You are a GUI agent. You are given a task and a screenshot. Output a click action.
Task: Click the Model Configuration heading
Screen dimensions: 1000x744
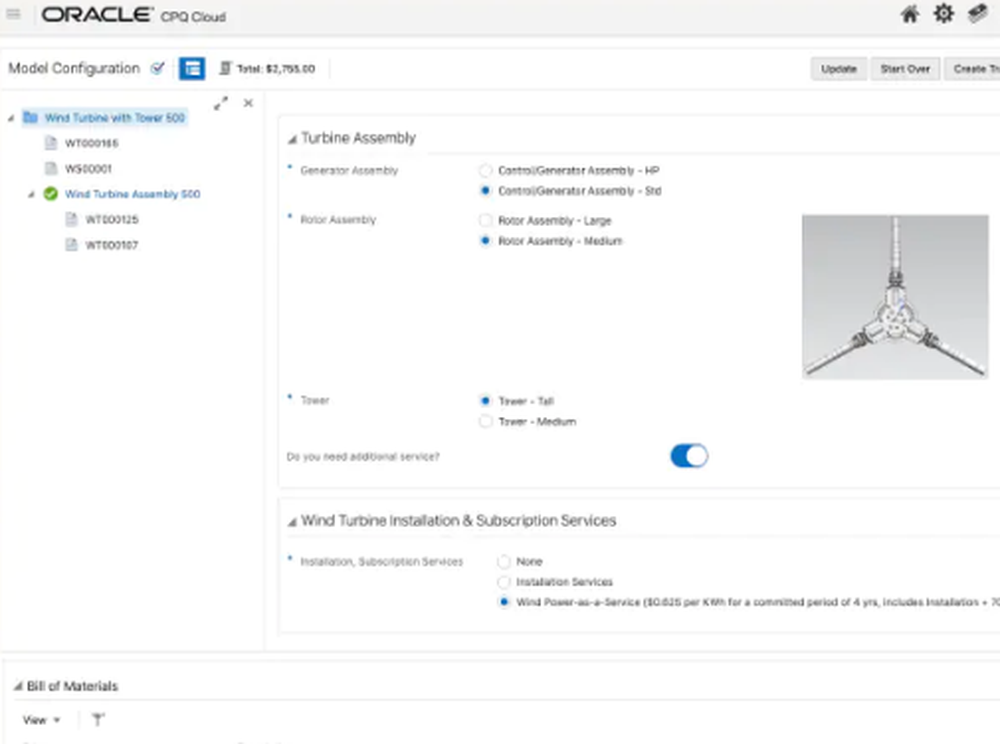tap(74, 68)
